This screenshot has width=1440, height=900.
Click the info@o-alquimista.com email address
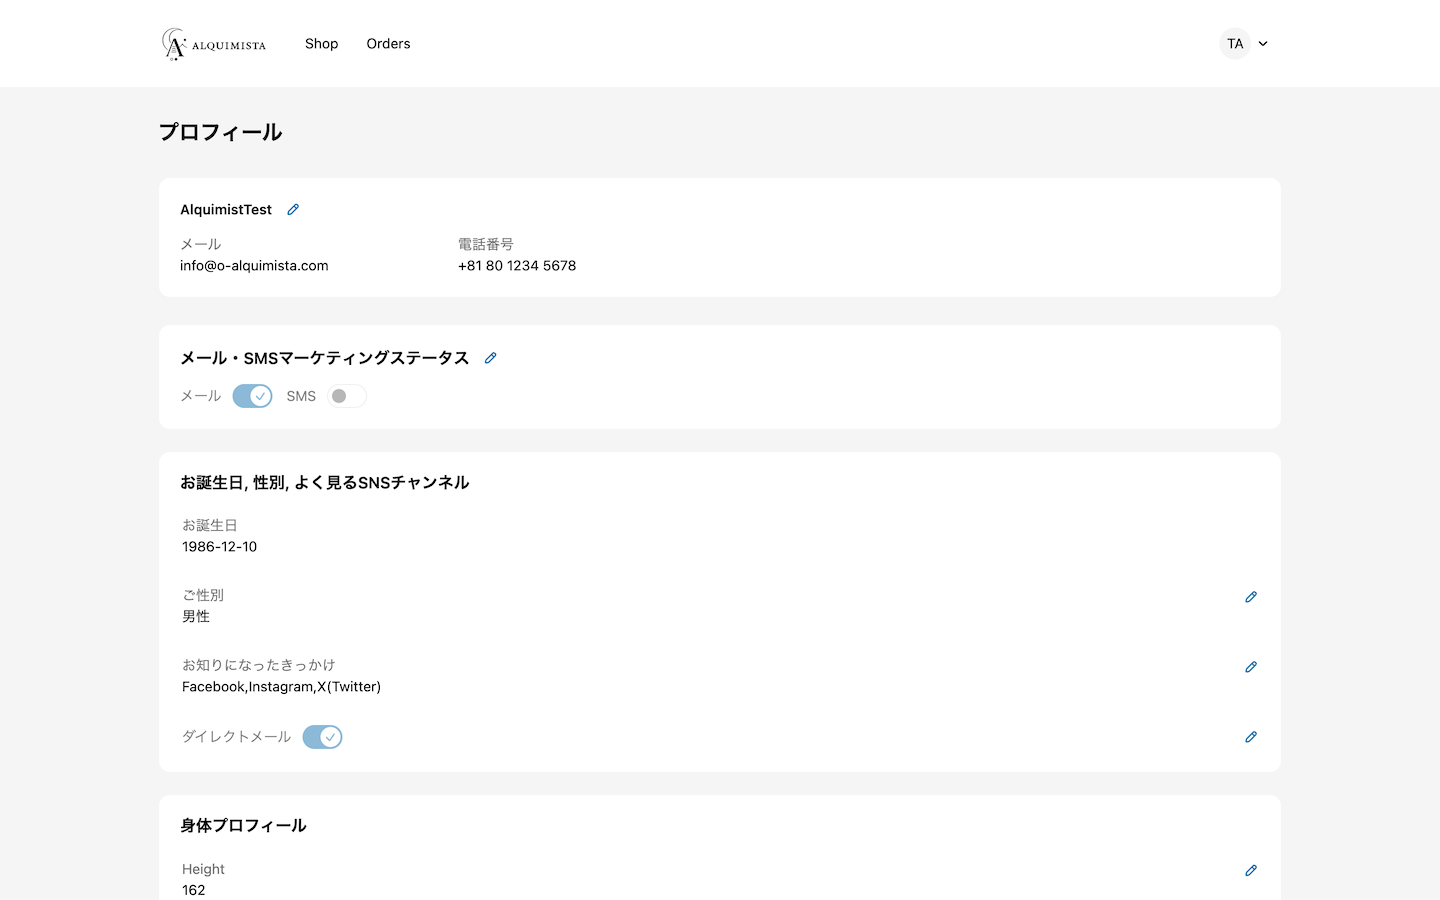254,266
